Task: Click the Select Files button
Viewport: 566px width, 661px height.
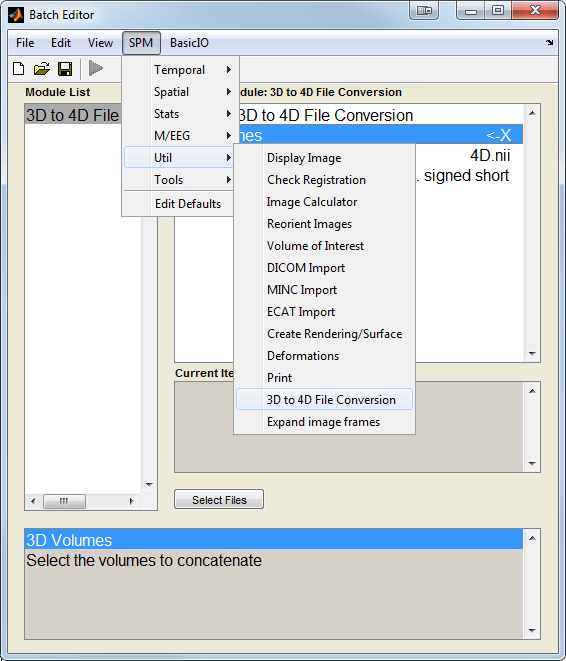Action: (219, 500)
